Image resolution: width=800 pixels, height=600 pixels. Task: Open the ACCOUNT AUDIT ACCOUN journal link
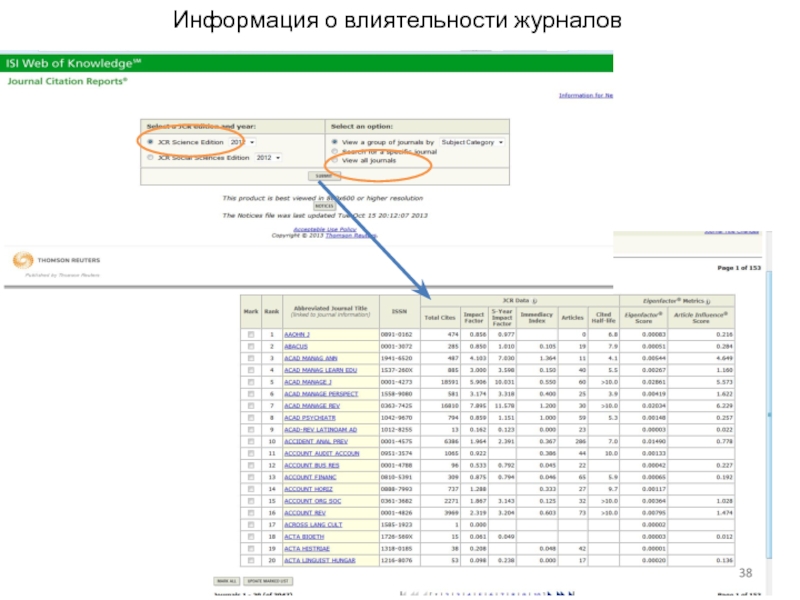coord(321,454)
